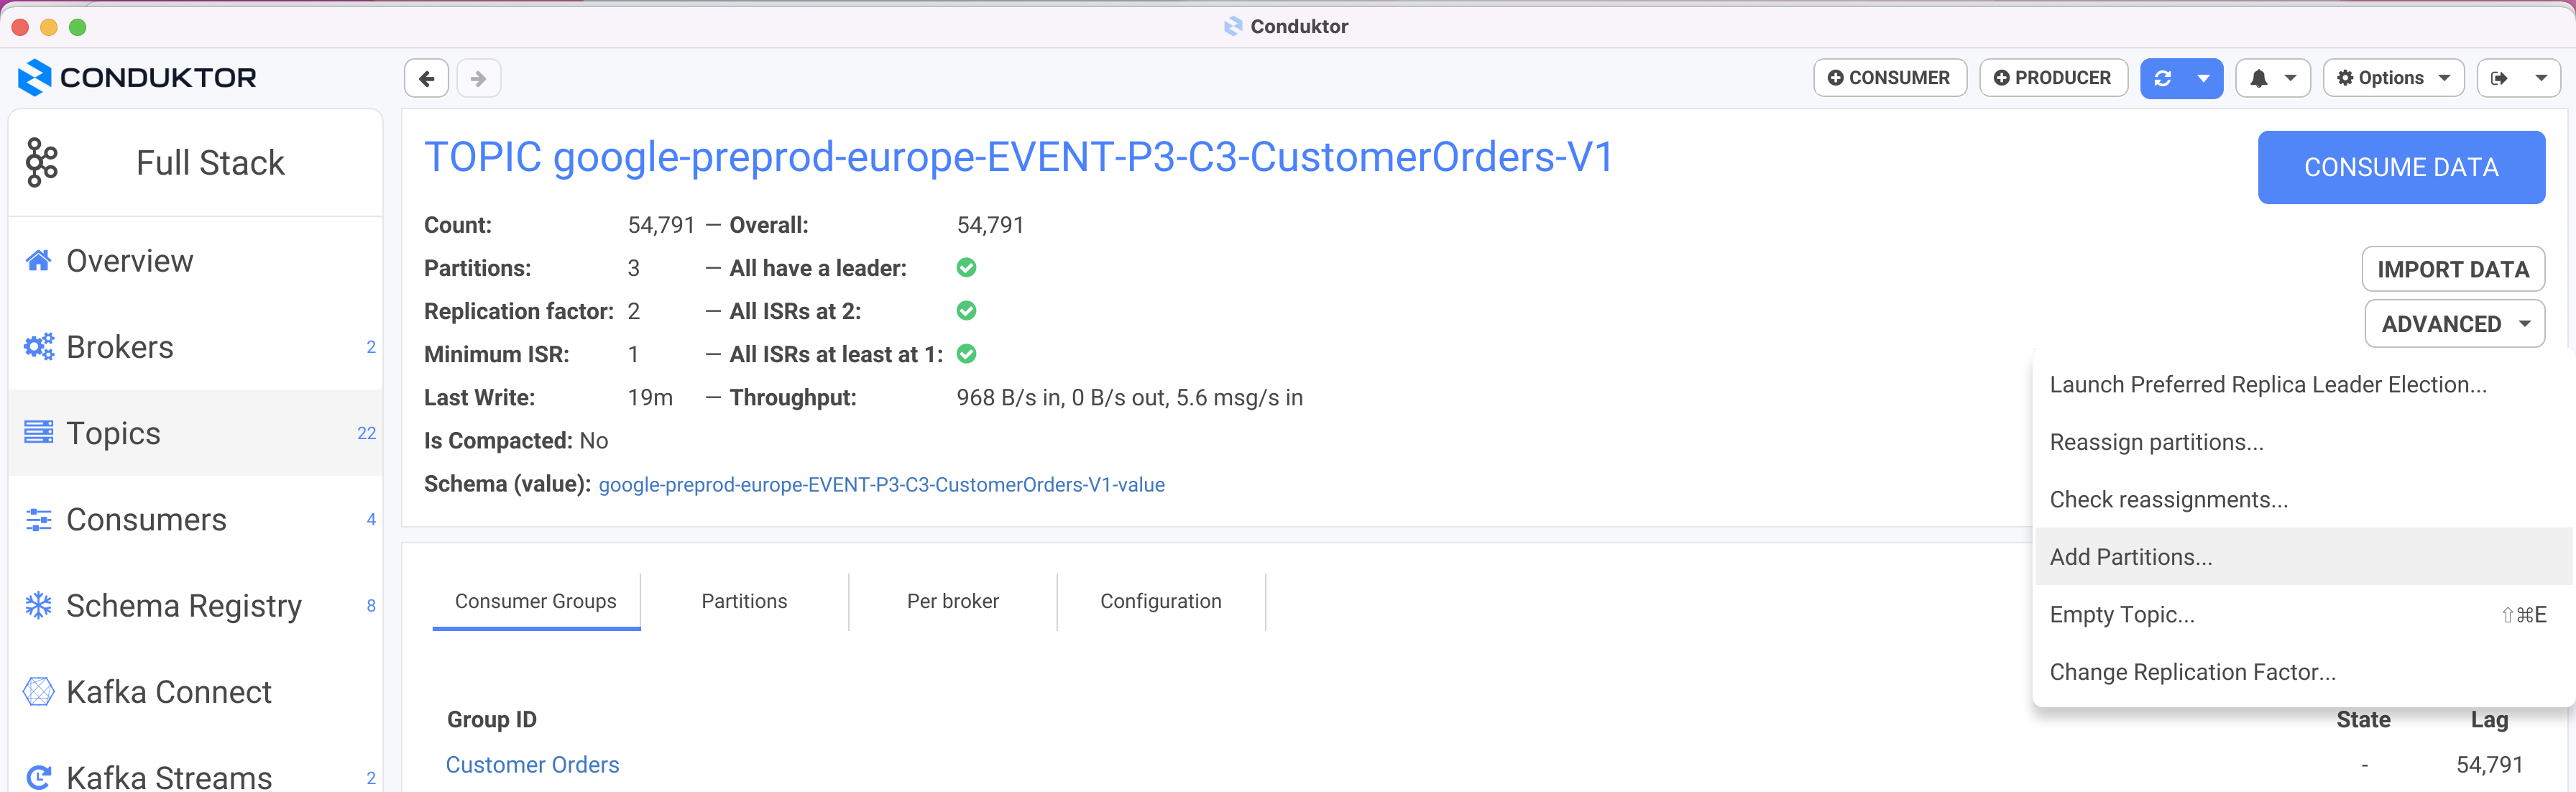Image resolution: width=2576 pixels, height=792 pixels.
Task: Click the topic title heading
Action: 1019,158
